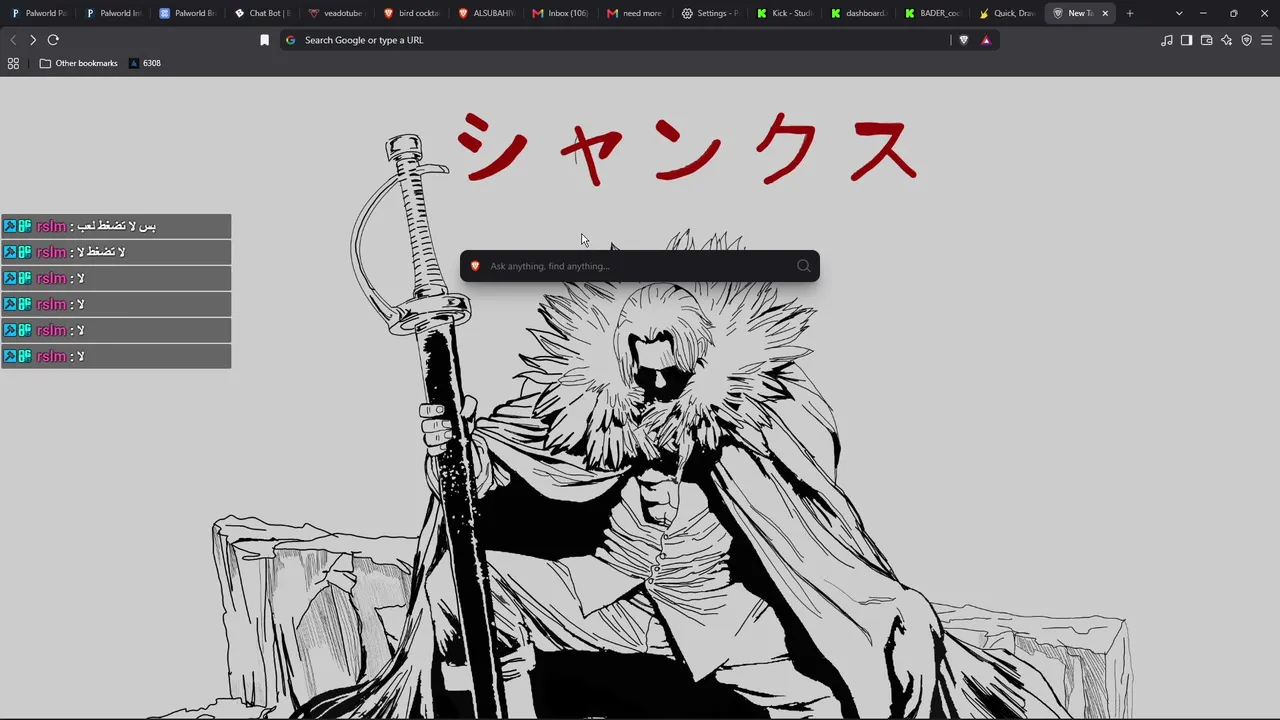Switch to the ALSUBAHIY tab

486,13
